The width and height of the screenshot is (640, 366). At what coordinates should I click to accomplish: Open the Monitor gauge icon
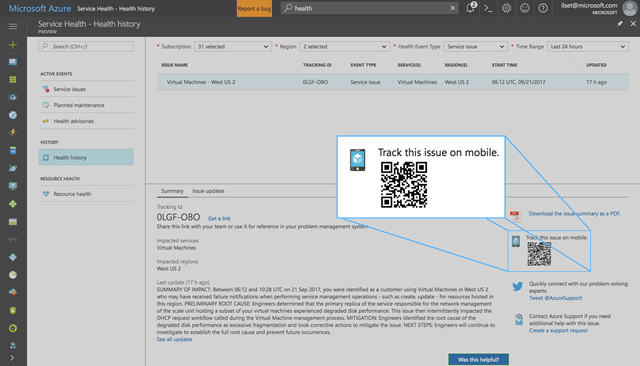pos(13,275)
